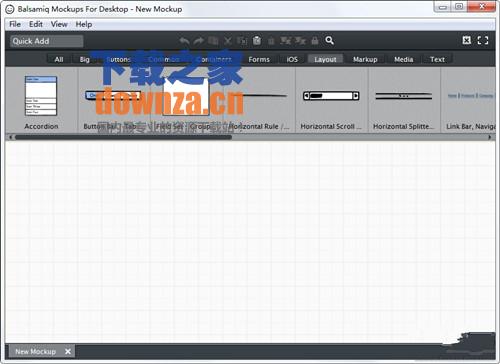Click the library horizontal scrollbar thumb

pyautogui.click(x=123, y=137)
